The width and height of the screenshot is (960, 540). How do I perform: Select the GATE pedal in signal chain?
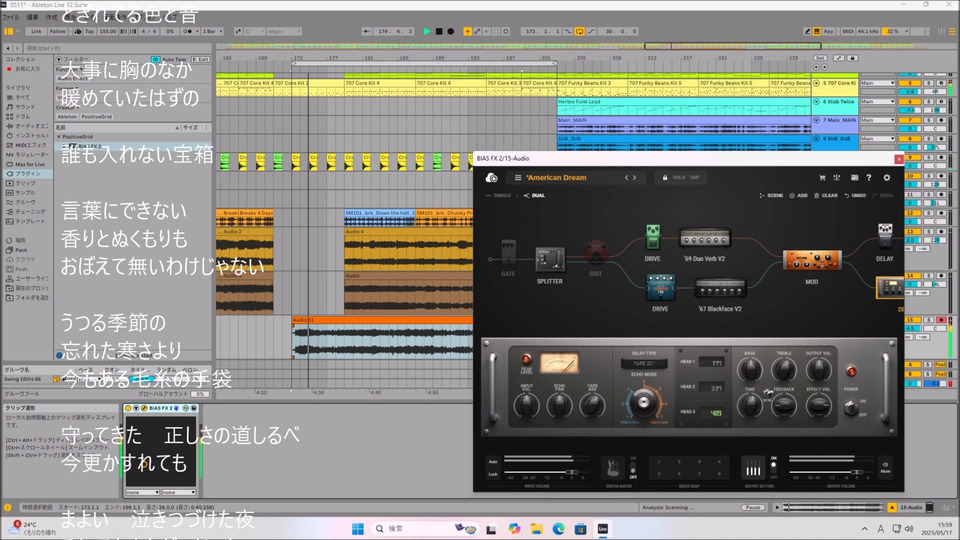click(508, 252)
